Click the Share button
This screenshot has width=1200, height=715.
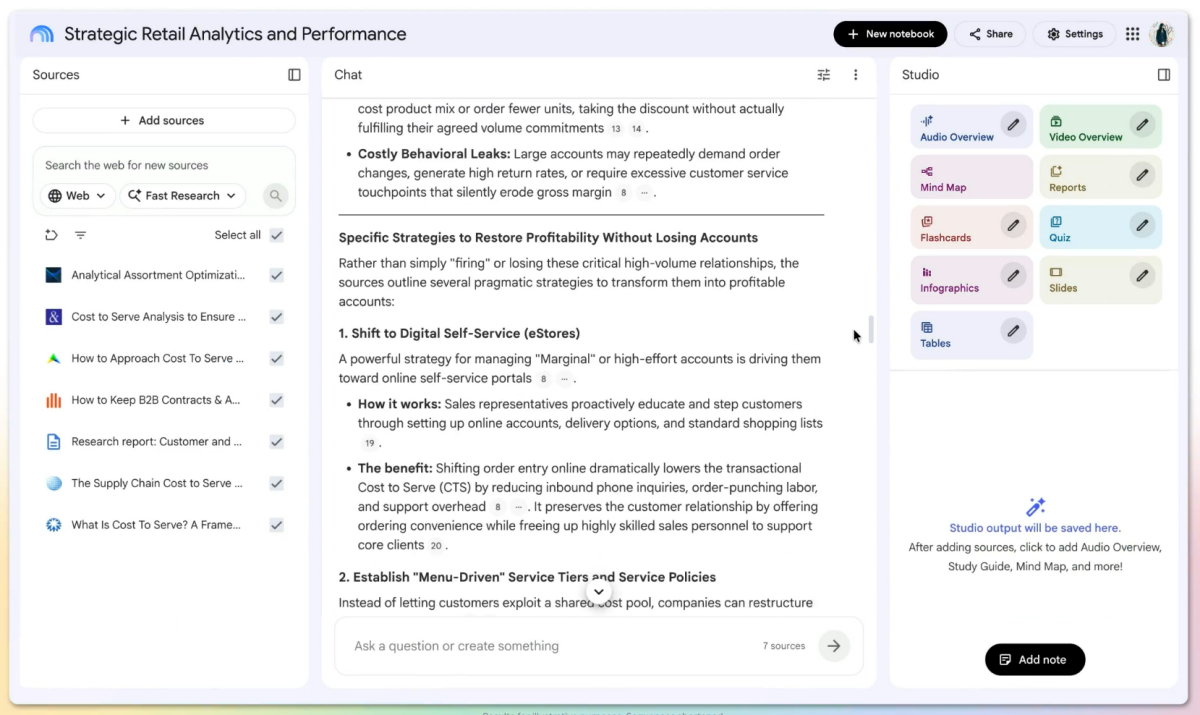point(990,34)
